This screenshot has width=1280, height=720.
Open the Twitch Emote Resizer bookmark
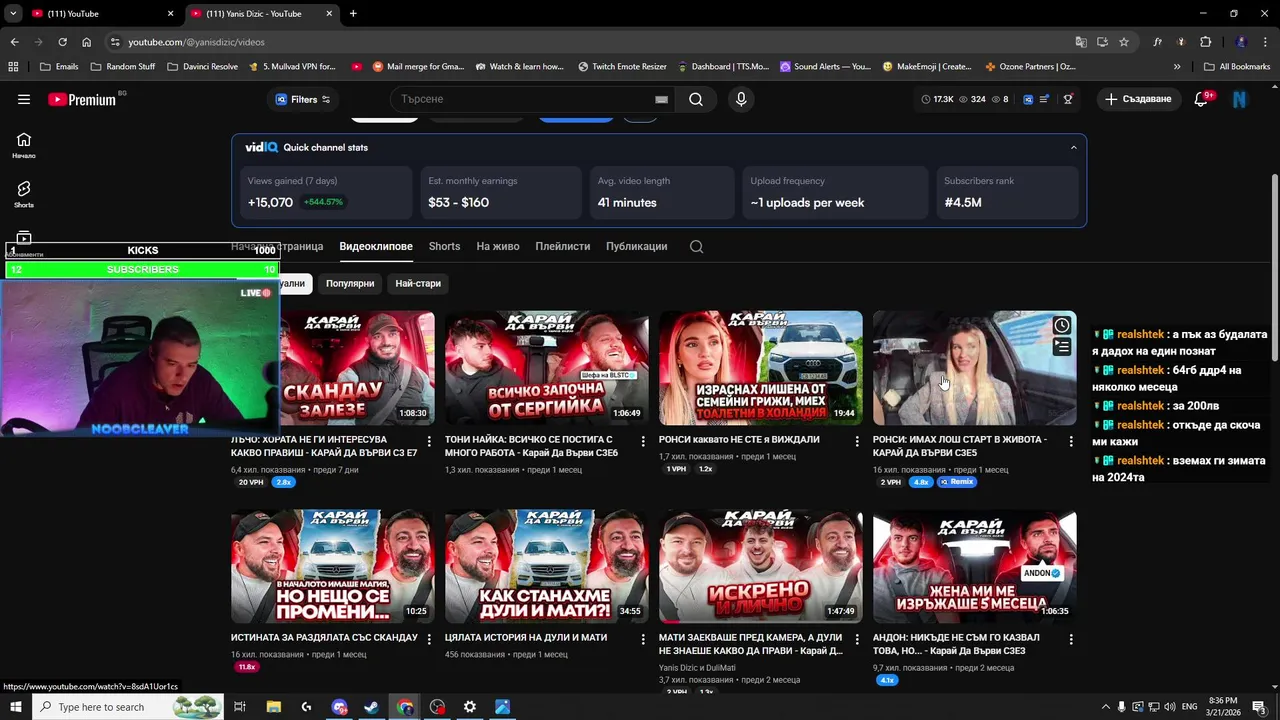point(622,67)
